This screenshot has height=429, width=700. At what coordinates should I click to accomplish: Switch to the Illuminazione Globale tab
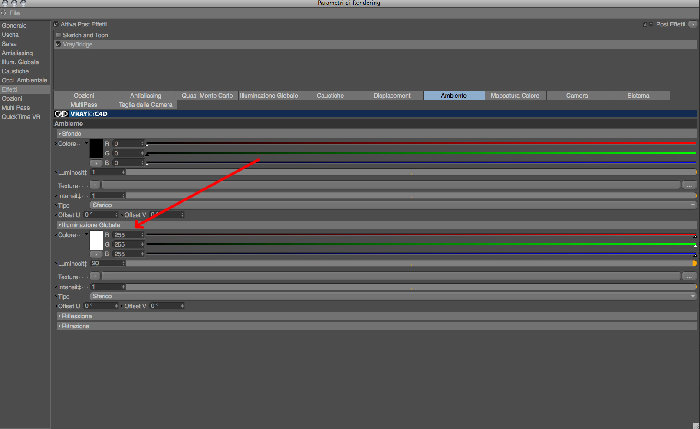pyautogui.click(x=269, y=96)
